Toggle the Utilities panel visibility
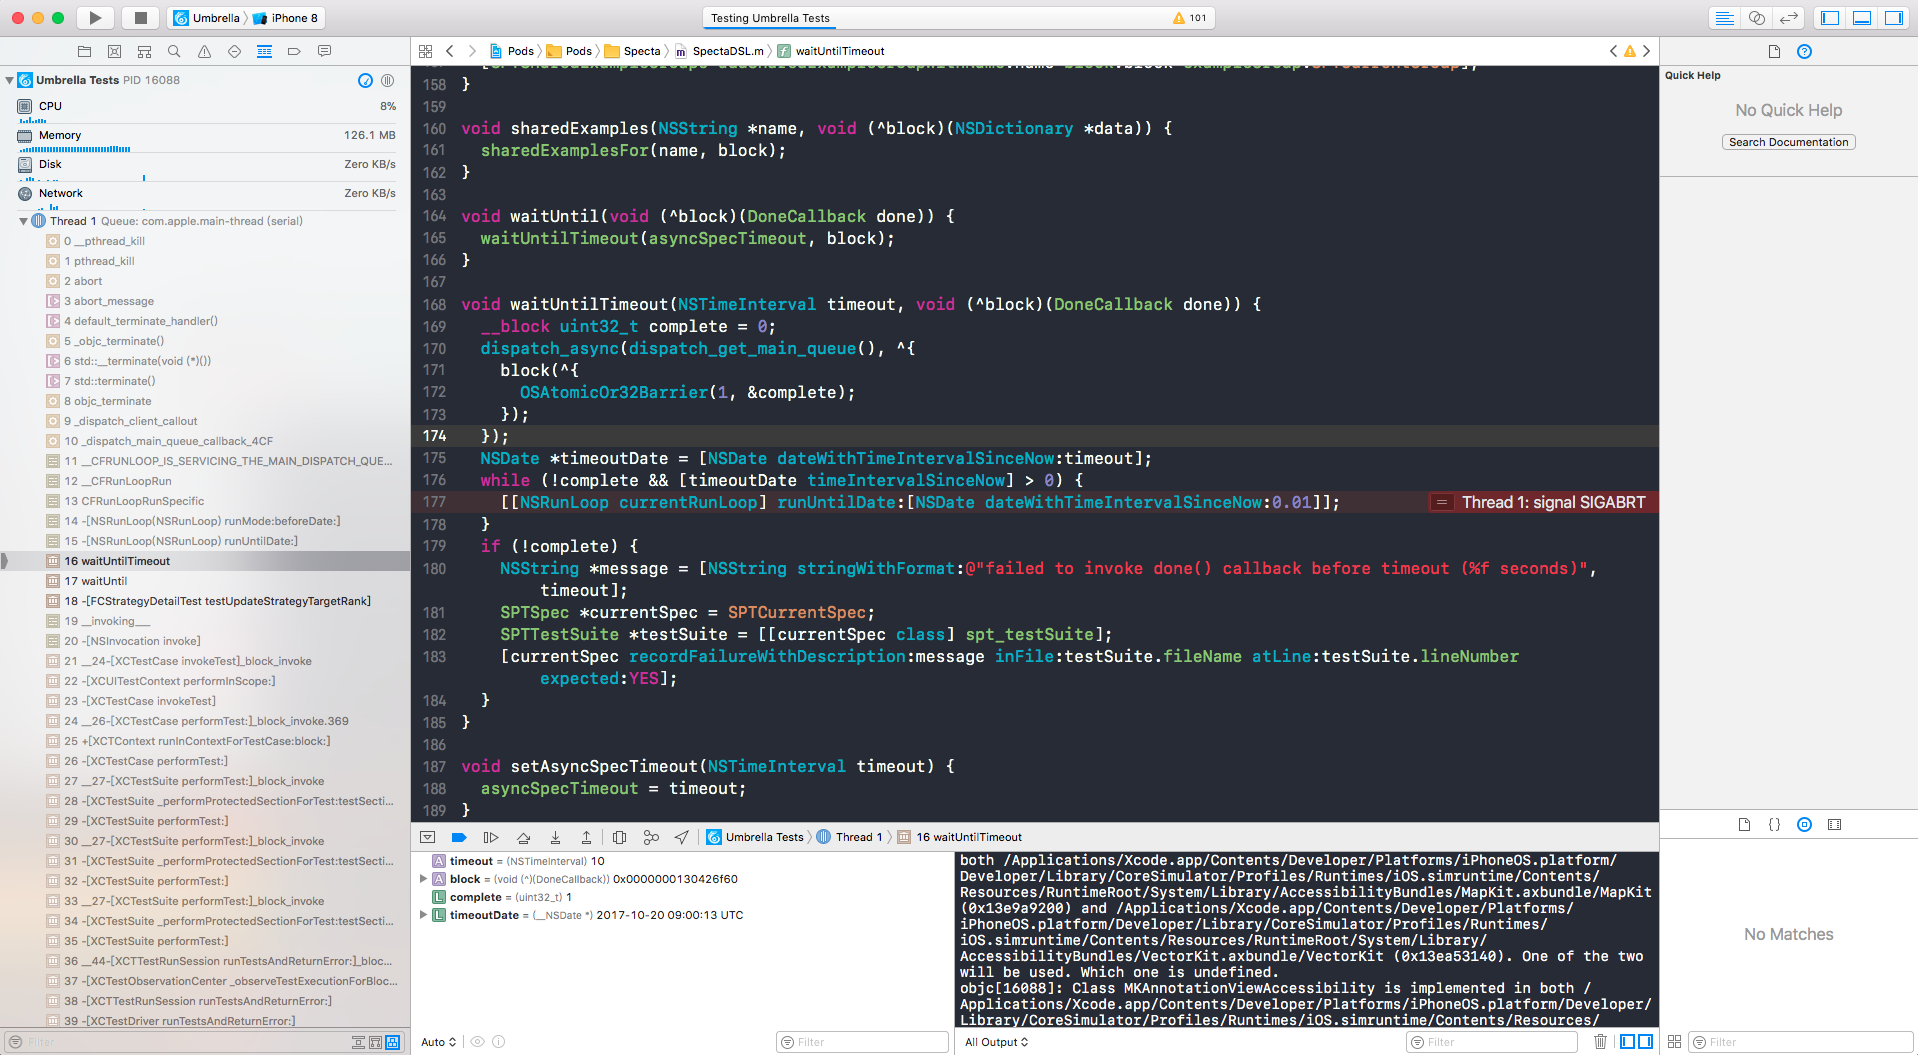1918x1055 pixels. click(1894, 18)
